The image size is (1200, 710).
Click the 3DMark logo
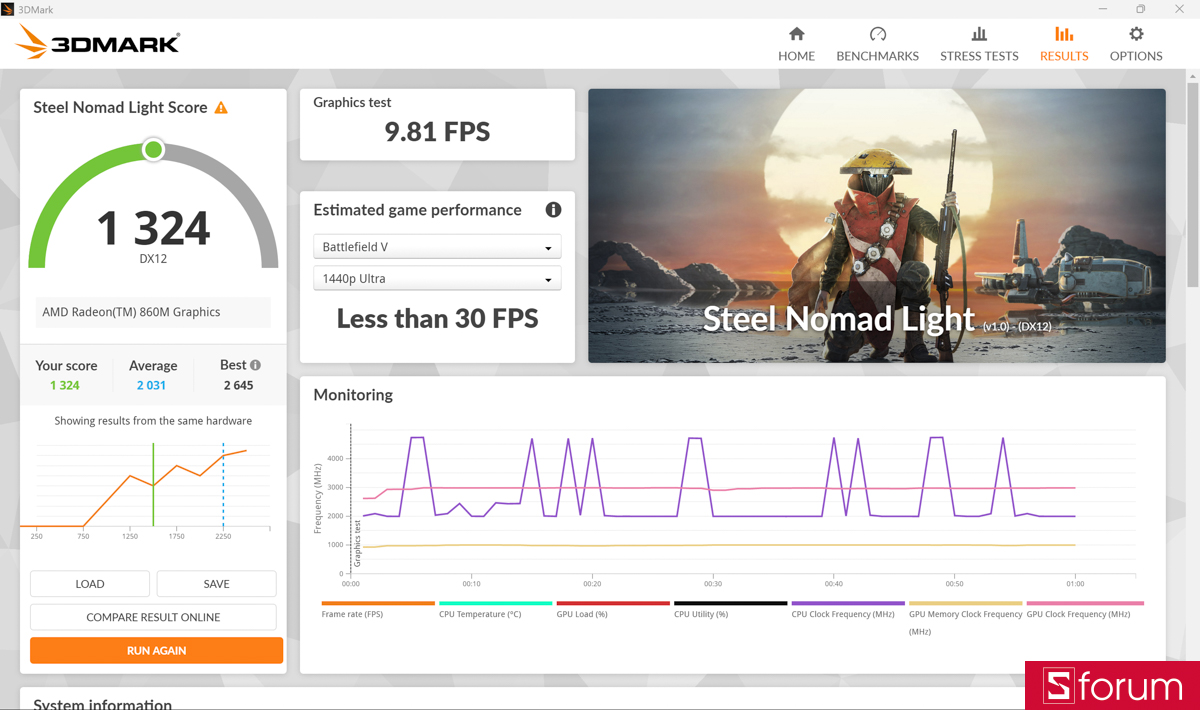point(95,41)
